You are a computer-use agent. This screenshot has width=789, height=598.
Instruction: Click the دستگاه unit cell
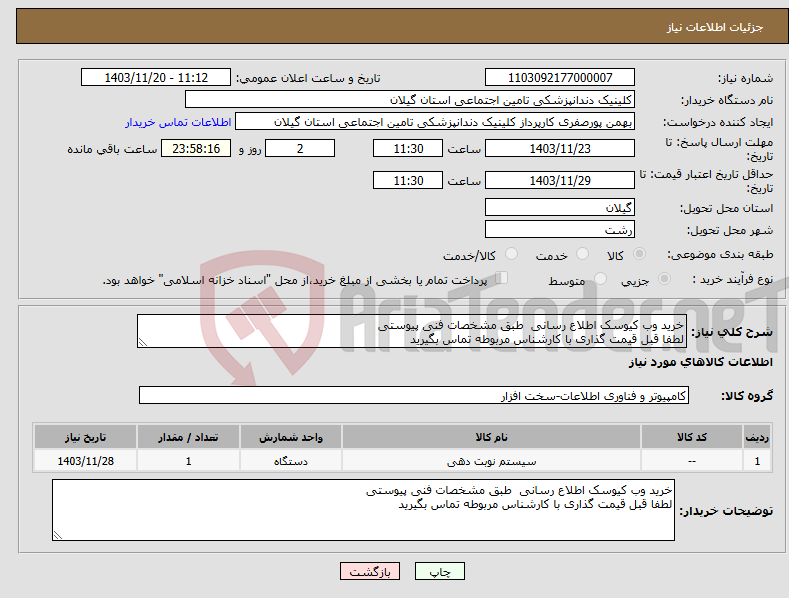coord(291,461)
